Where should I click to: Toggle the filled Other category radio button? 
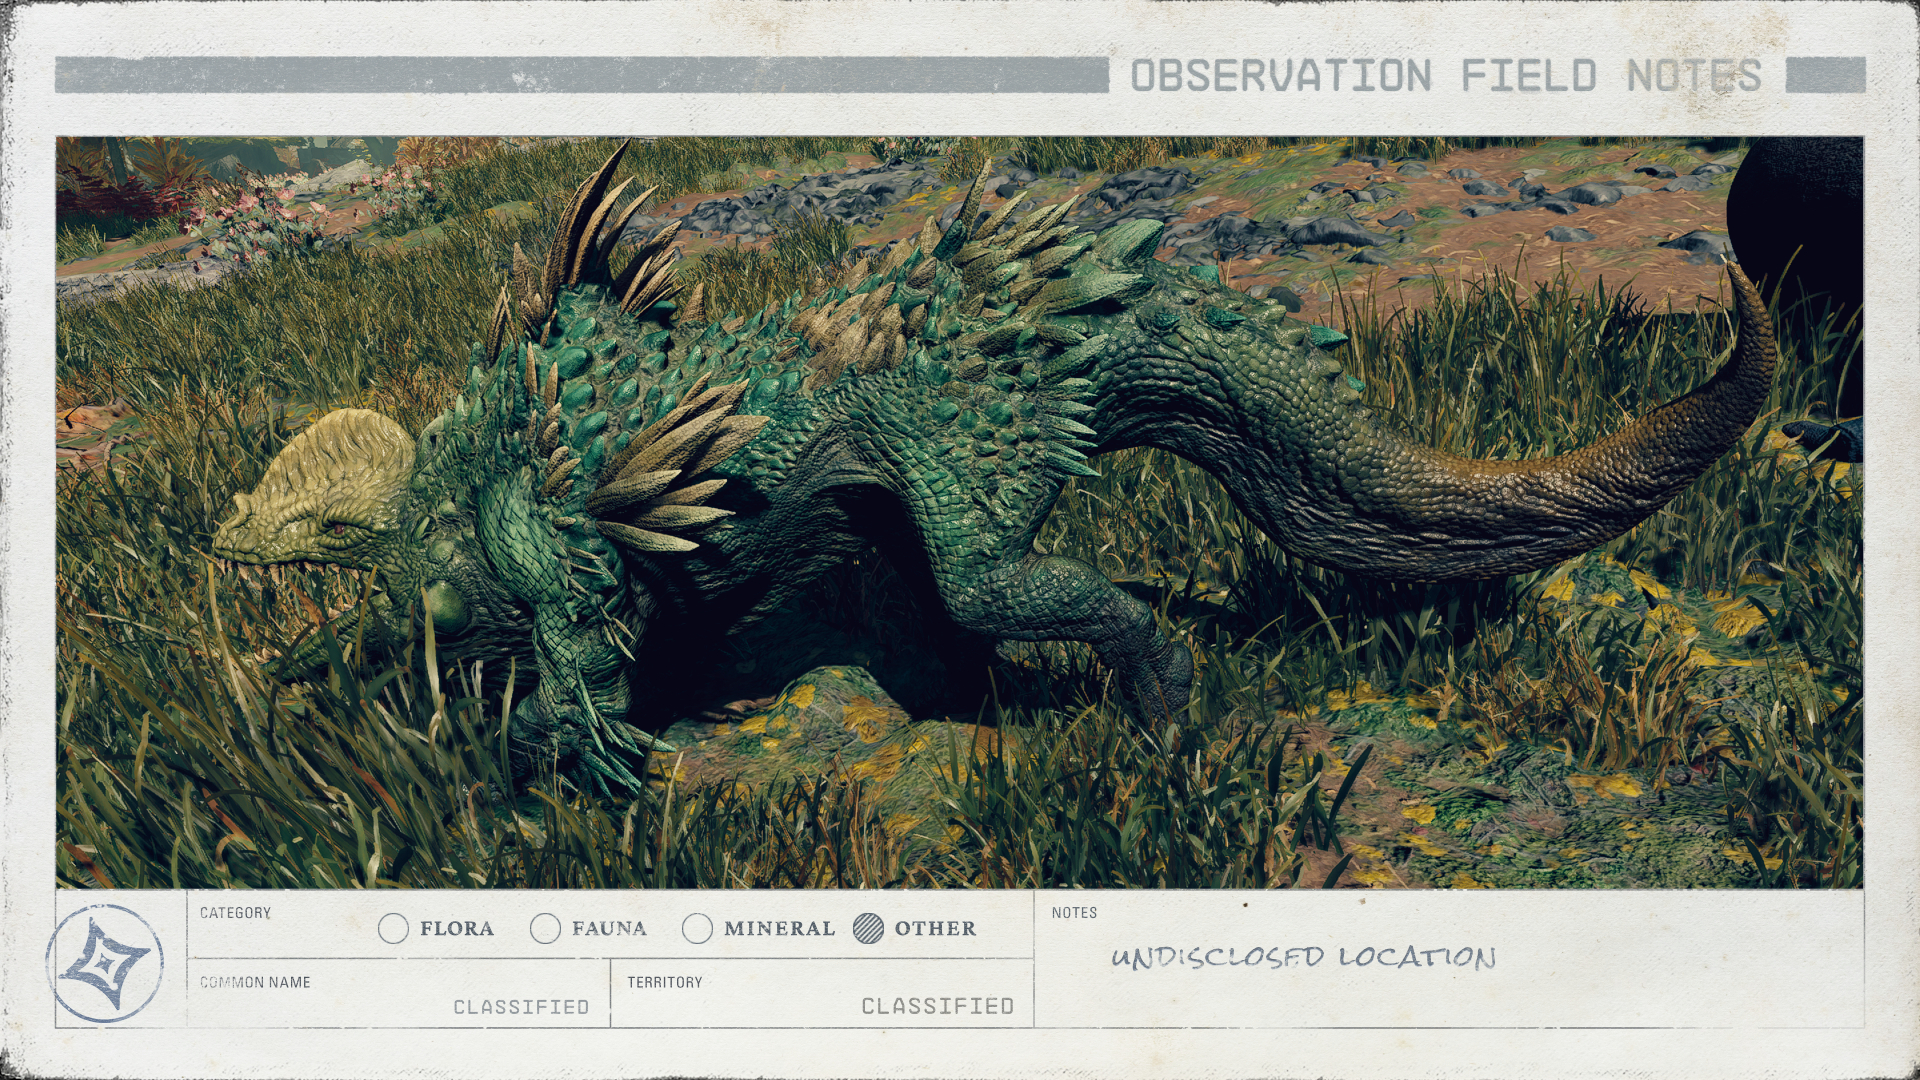click(x=869, y=929)
